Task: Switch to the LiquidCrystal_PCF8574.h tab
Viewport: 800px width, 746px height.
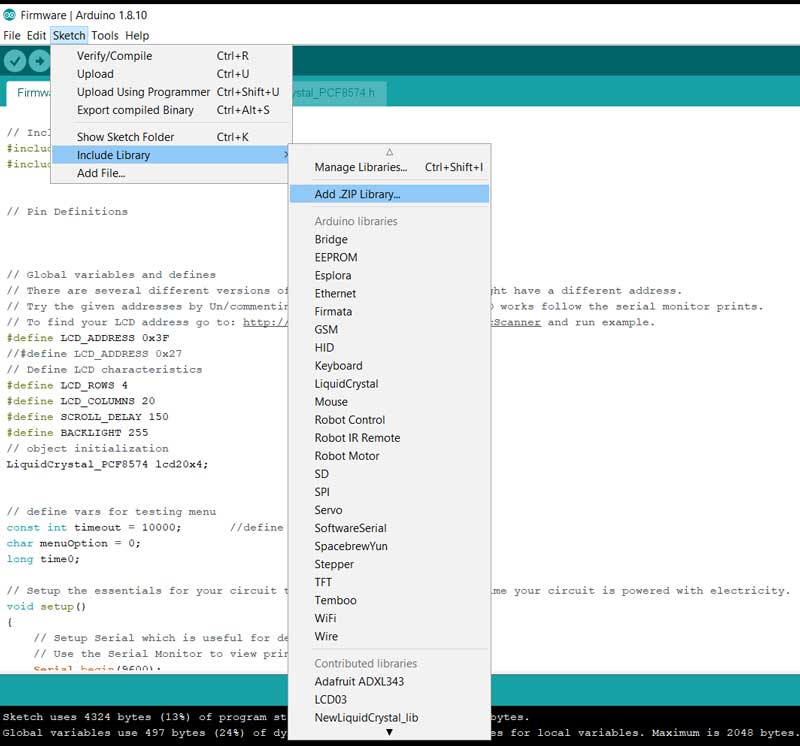Action: click(339, 93)
